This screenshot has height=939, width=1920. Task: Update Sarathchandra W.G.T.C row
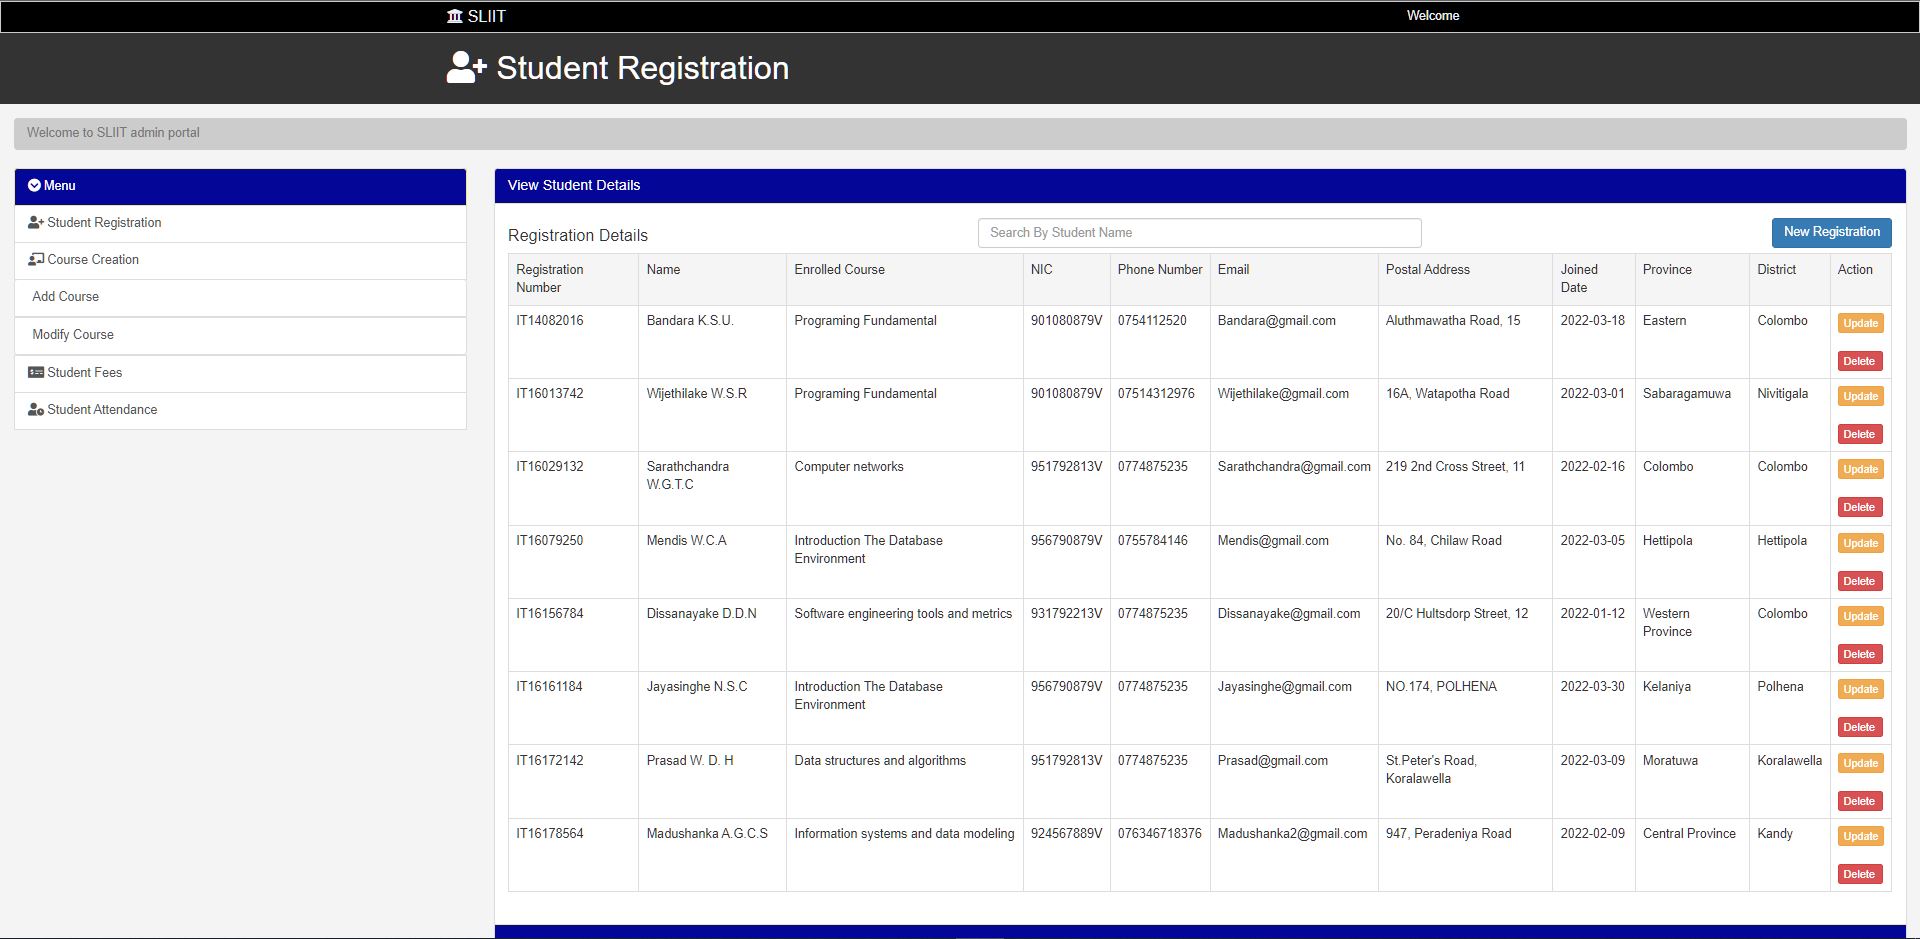pyautogui.click(x=1860, y=469)
